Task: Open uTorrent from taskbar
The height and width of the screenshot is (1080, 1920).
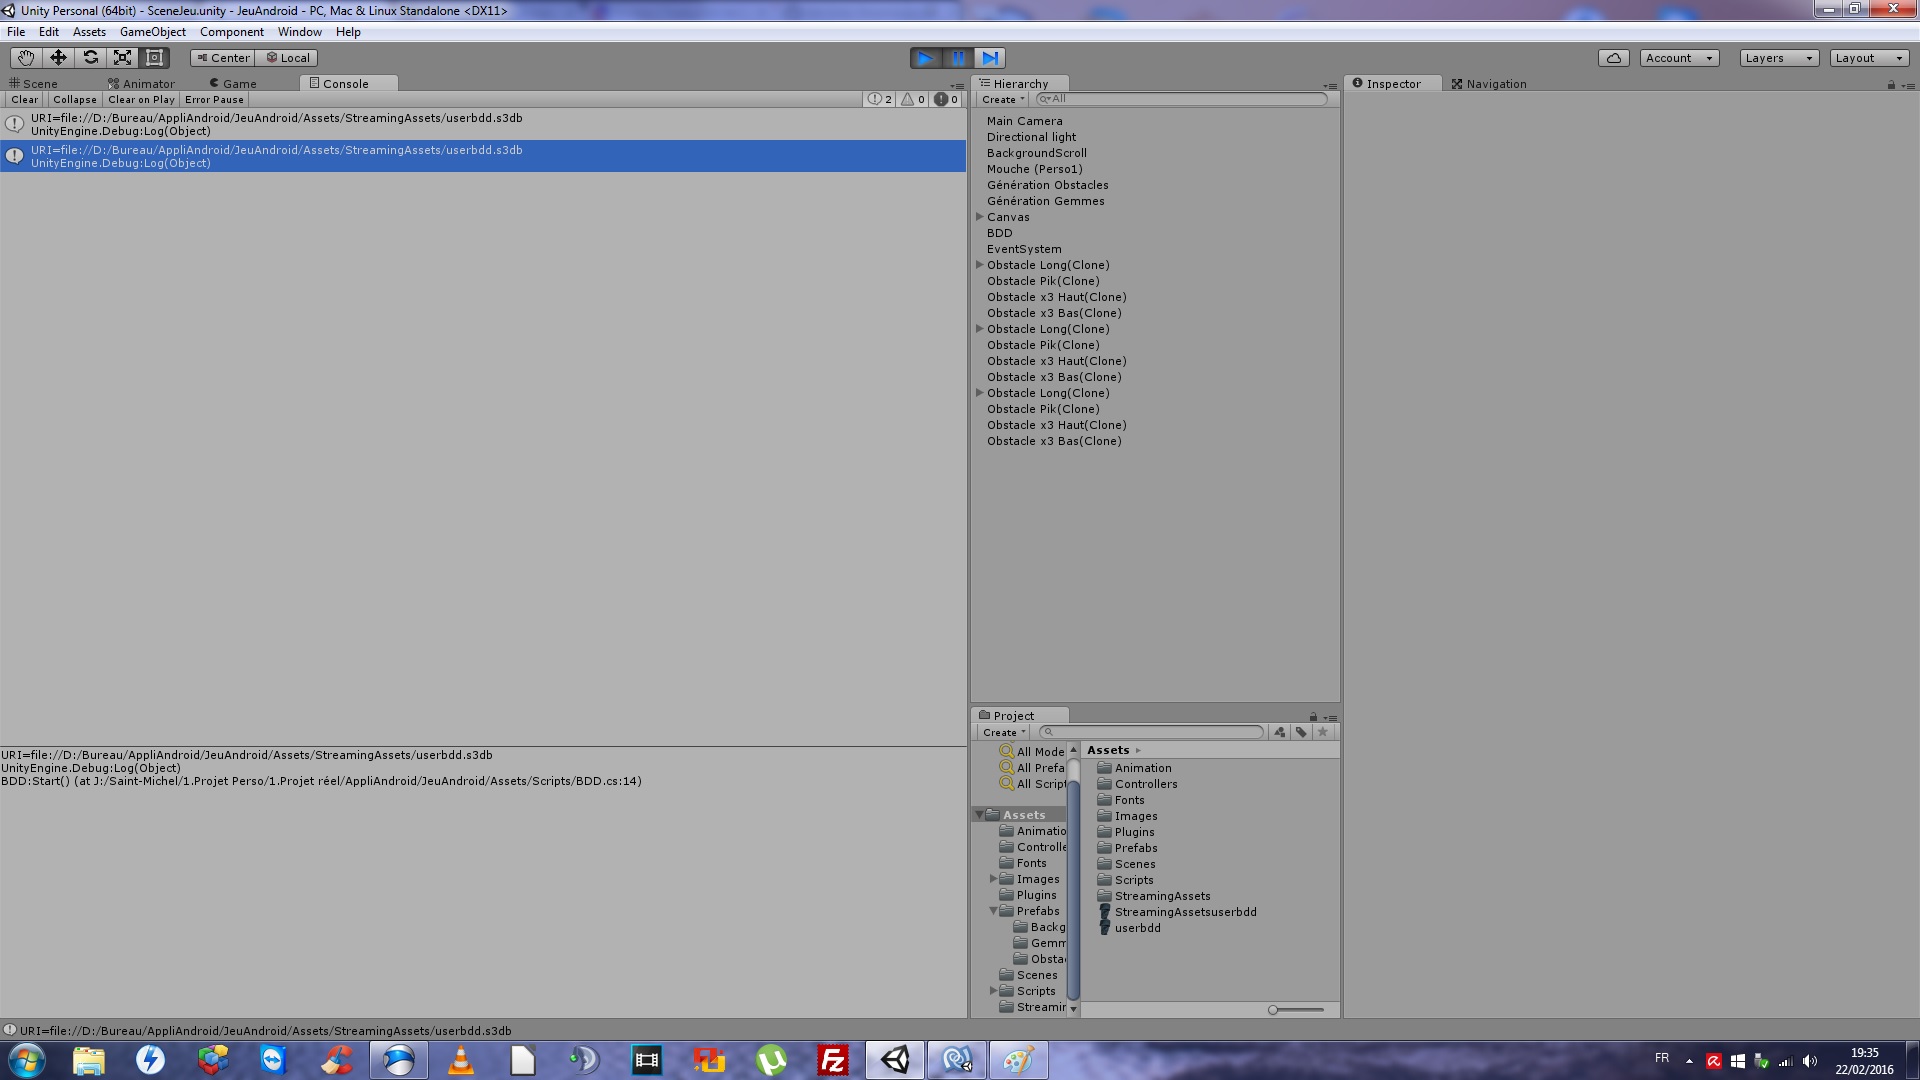Action: pos(771,1060)
